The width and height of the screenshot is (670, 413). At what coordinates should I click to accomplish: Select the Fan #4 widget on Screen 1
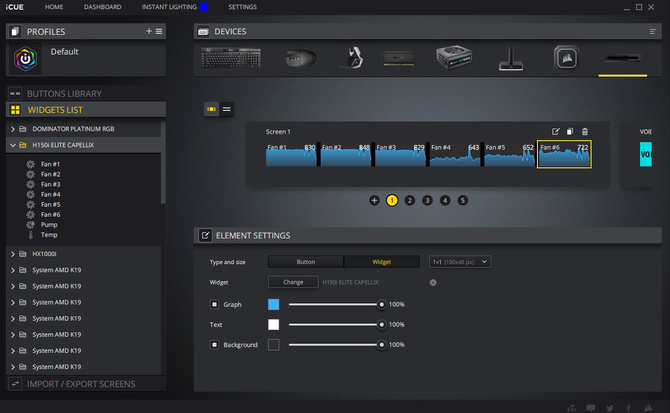pos(455,155)
